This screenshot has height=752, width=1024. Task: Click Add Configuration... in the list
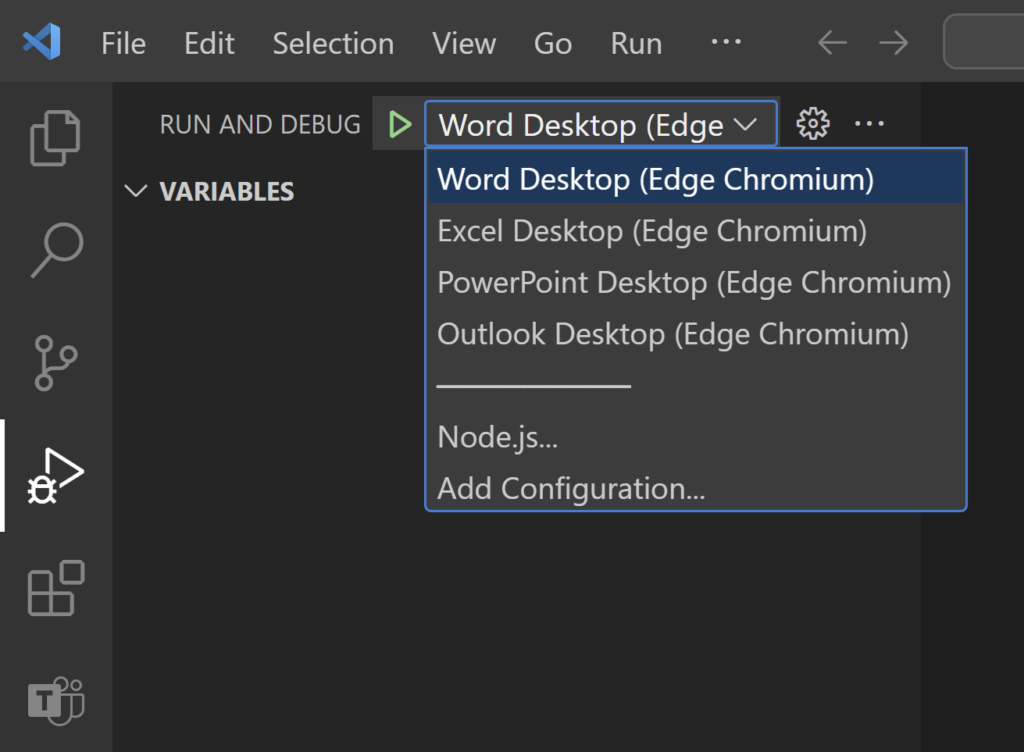571,489
